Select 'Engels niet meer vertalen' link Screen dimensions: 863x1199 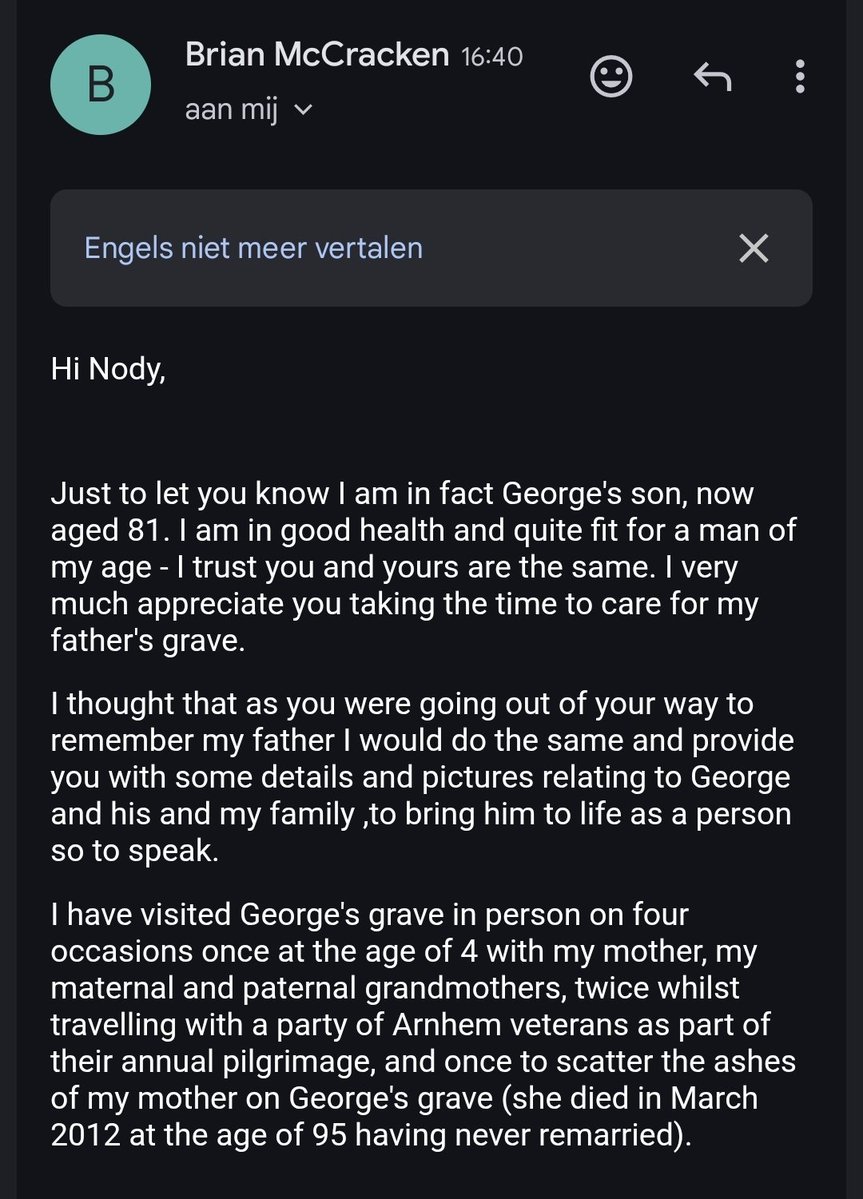(253, 249)
